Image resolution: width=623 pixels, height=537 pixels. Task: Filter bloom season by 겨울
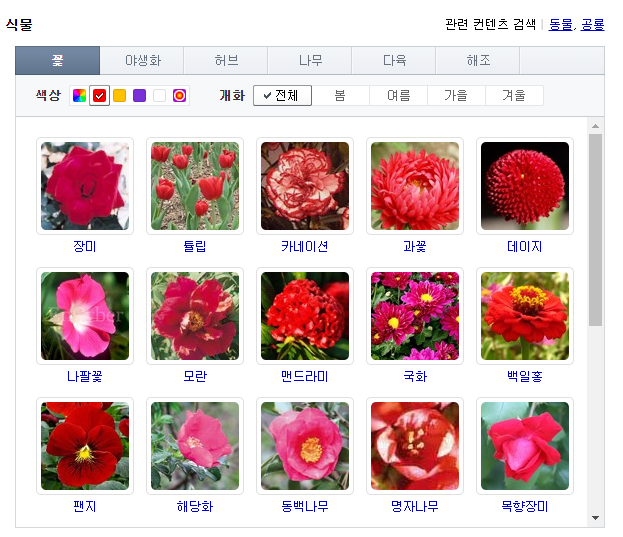[x=514, y=96]
